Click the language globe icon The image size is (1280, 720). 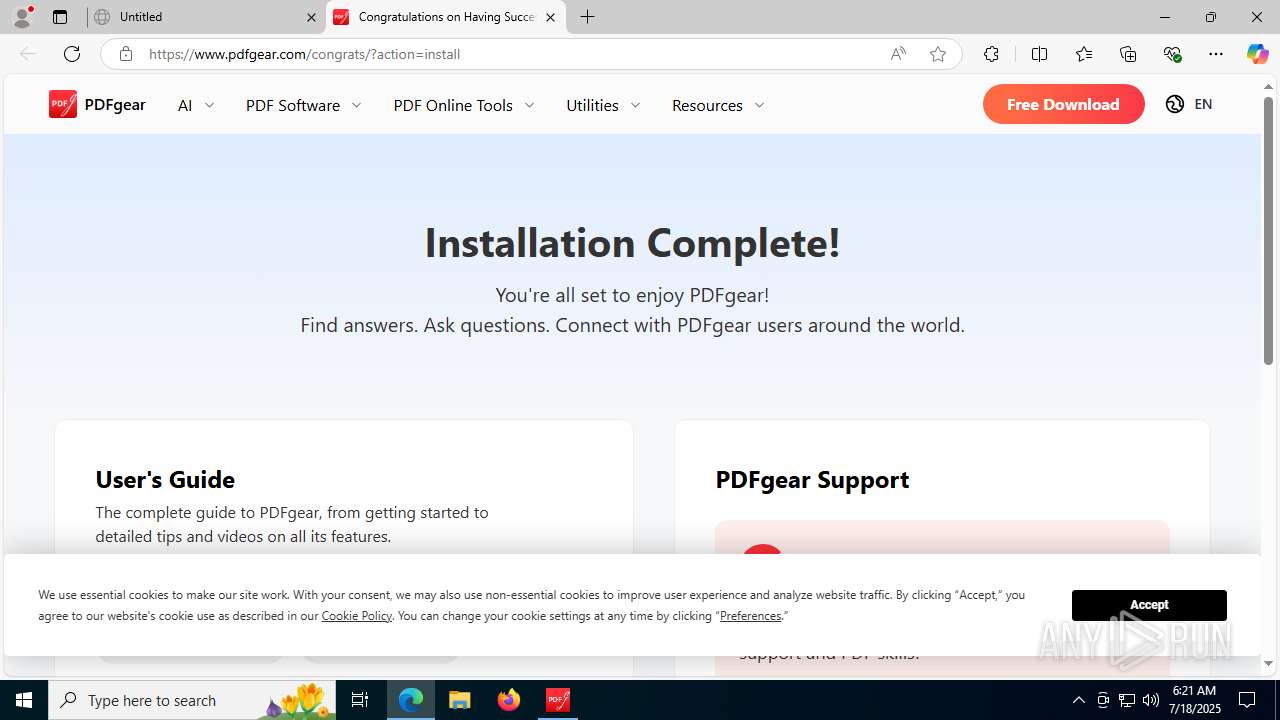click(1175, 104)
